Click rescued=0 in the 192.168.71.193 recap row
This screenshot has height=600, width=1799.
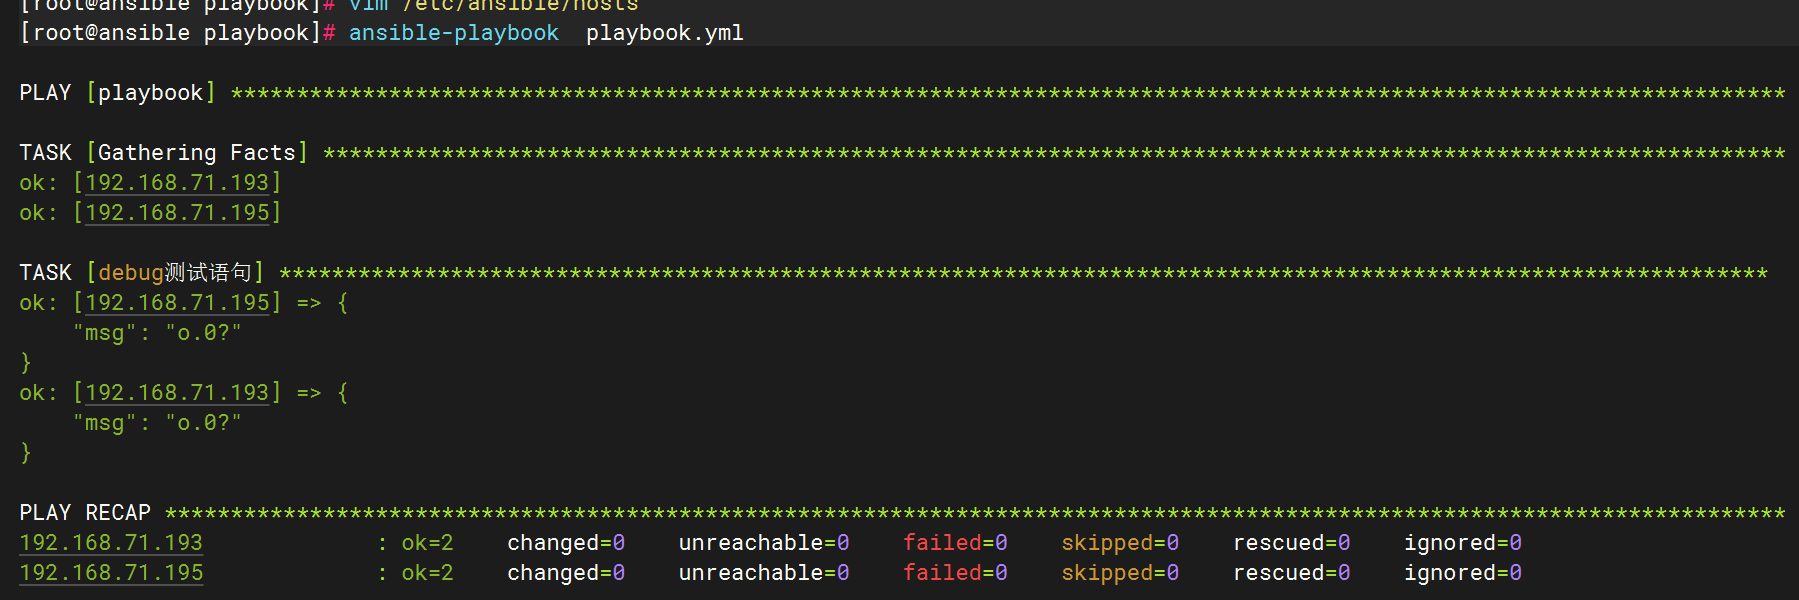point(1292,543)
